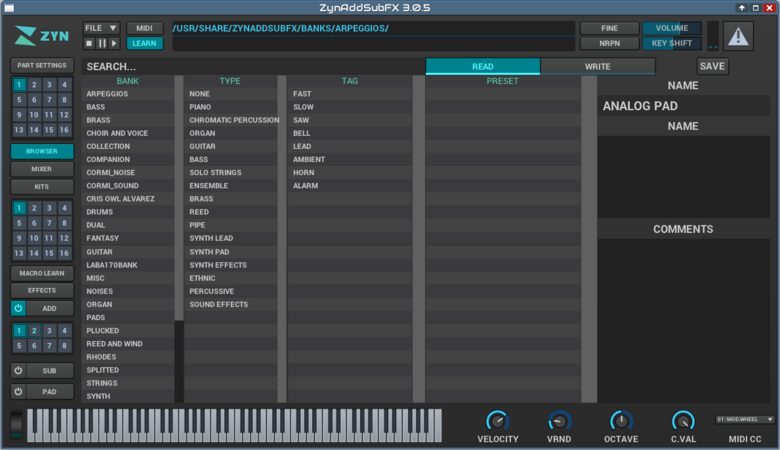The image size is (780, 450).
Task: Adjust the VOLUME slider
Action: point(672,28)
